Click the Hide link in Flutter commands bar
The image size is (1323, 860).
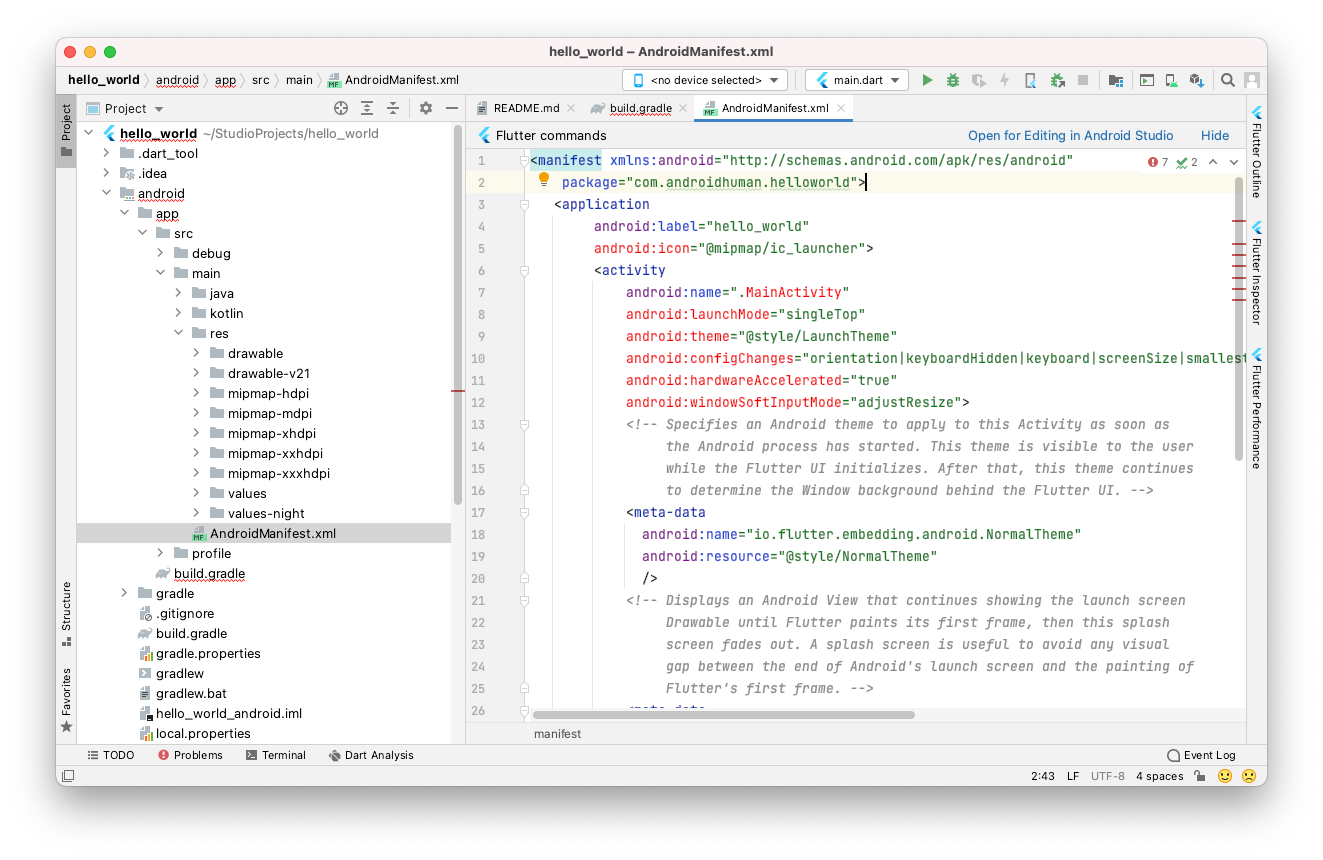(1215, 135)
